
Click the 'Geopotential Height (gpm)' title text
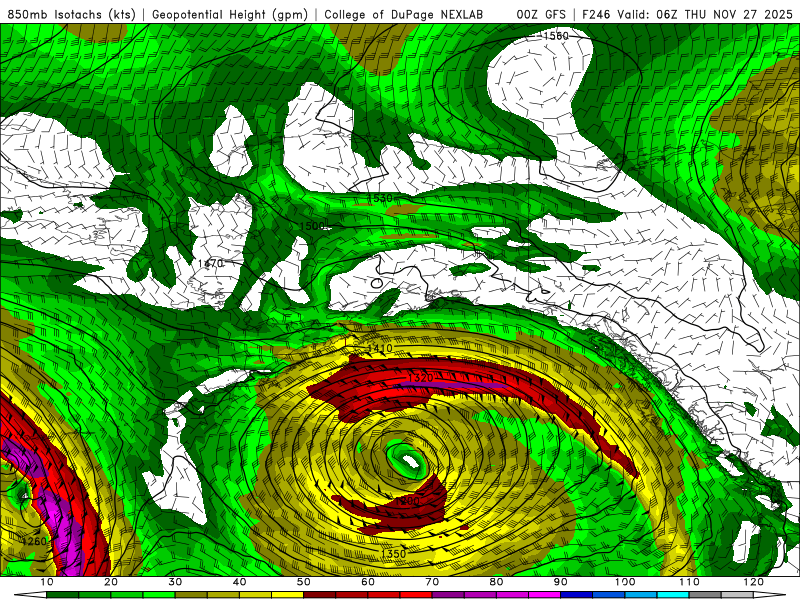pos(230,14)
